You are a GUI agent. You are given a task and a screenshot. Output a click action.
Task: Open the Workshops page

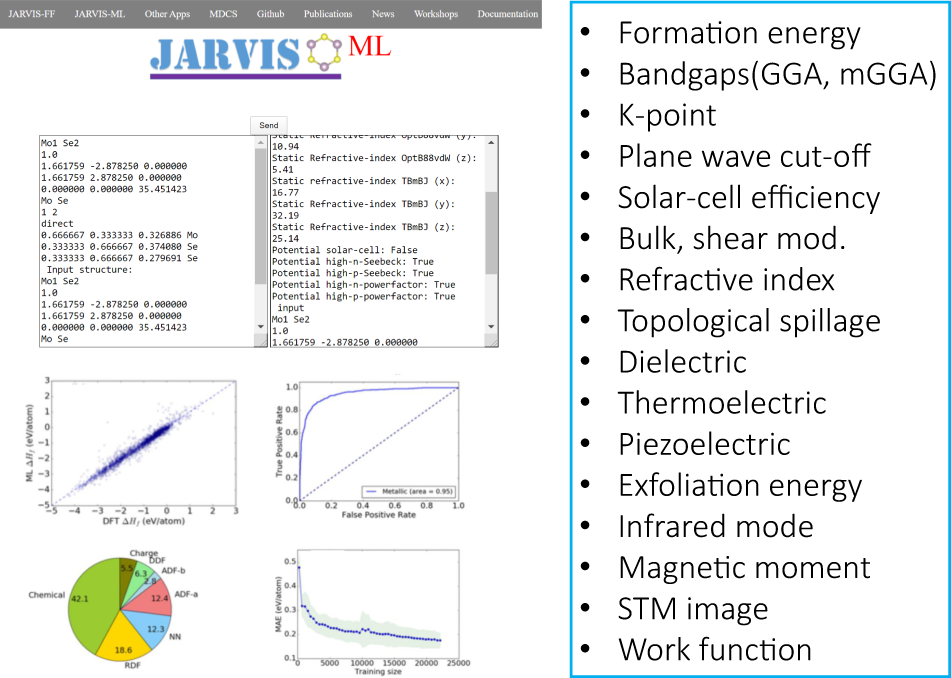pos(435,14)
